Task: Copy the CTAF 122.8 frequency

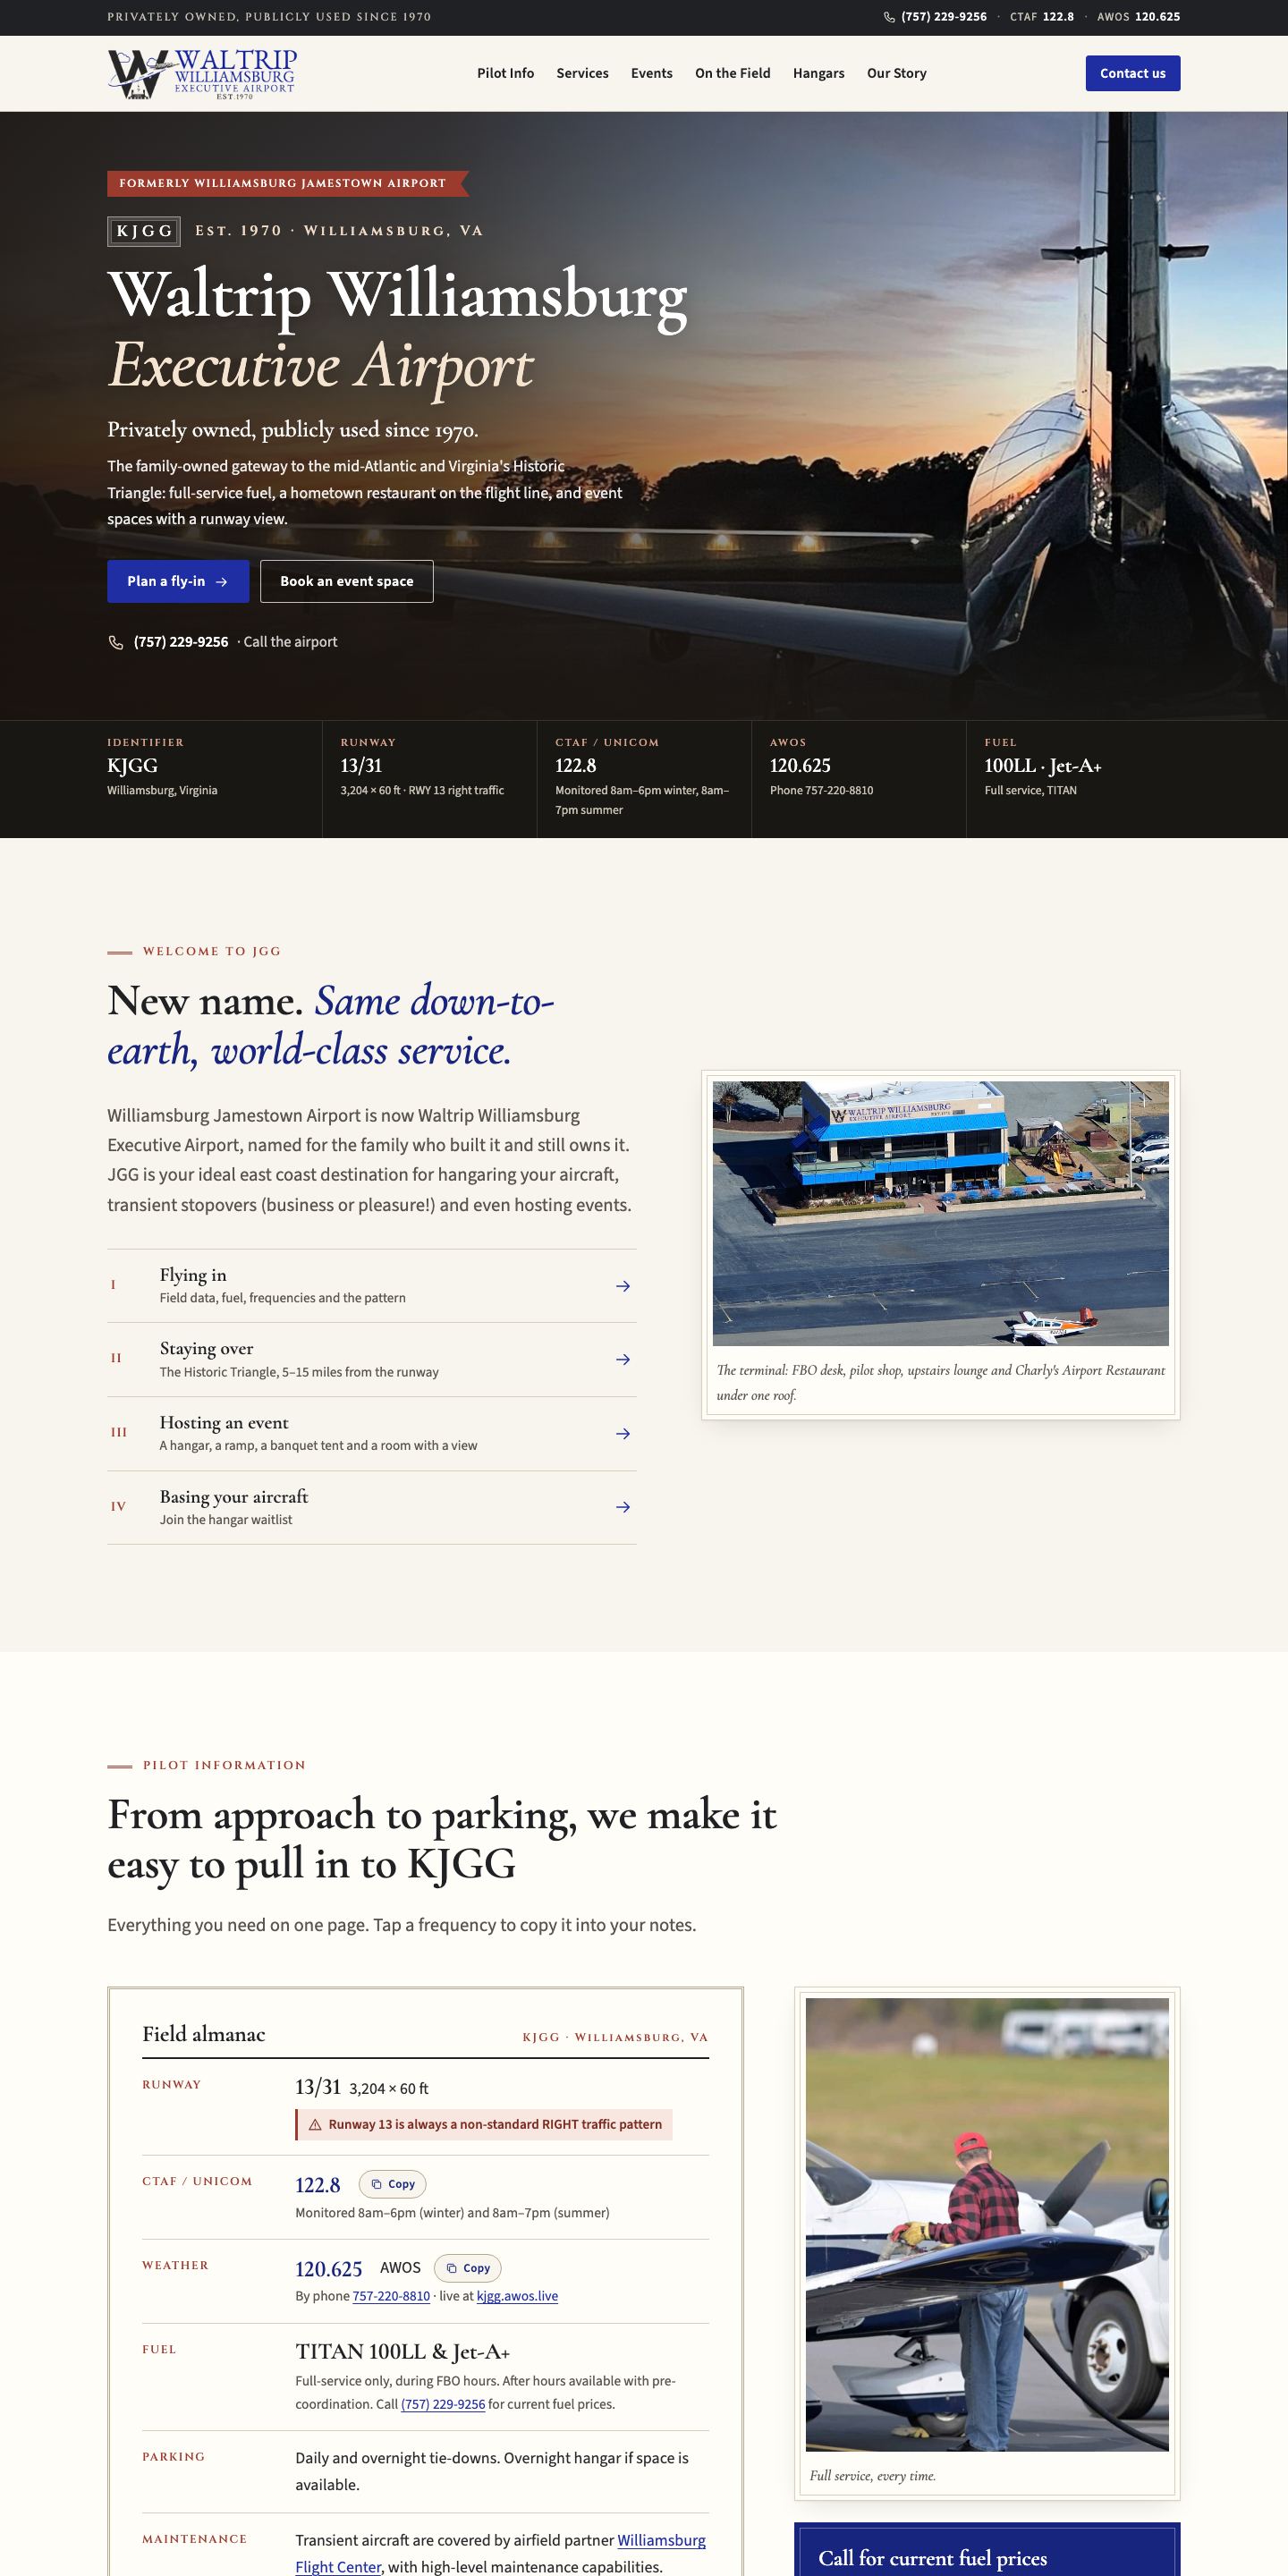Action: click(392, 2184)
